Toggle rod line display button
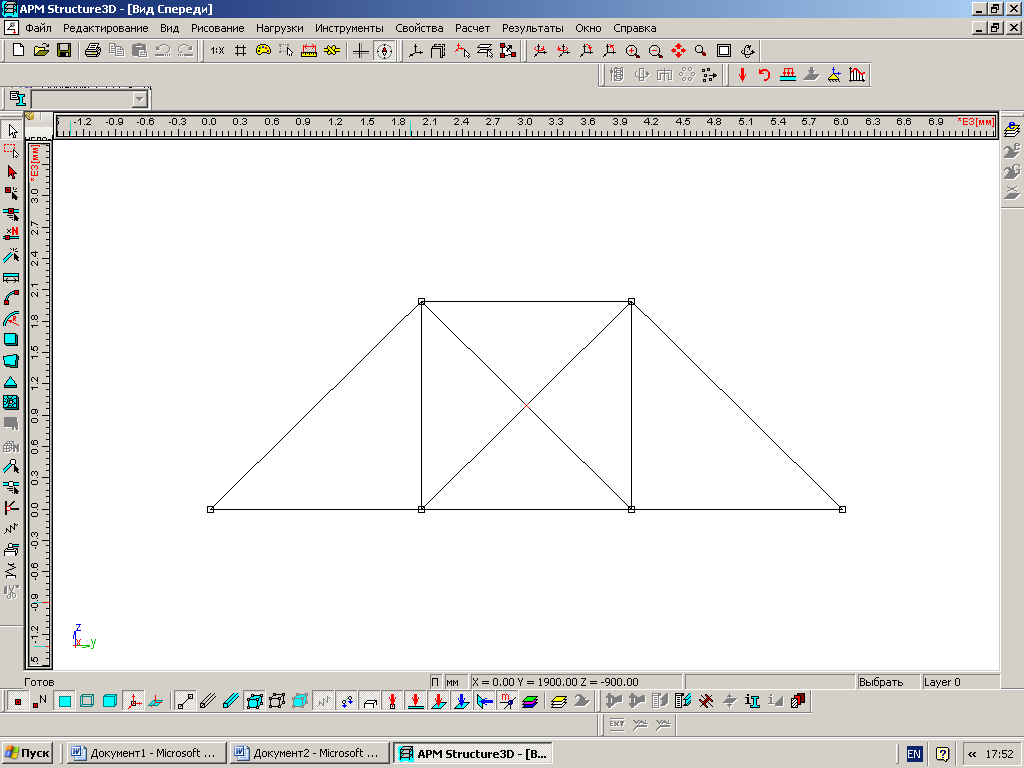Viewport: 1024px width, 768px height. click(185, 701)
